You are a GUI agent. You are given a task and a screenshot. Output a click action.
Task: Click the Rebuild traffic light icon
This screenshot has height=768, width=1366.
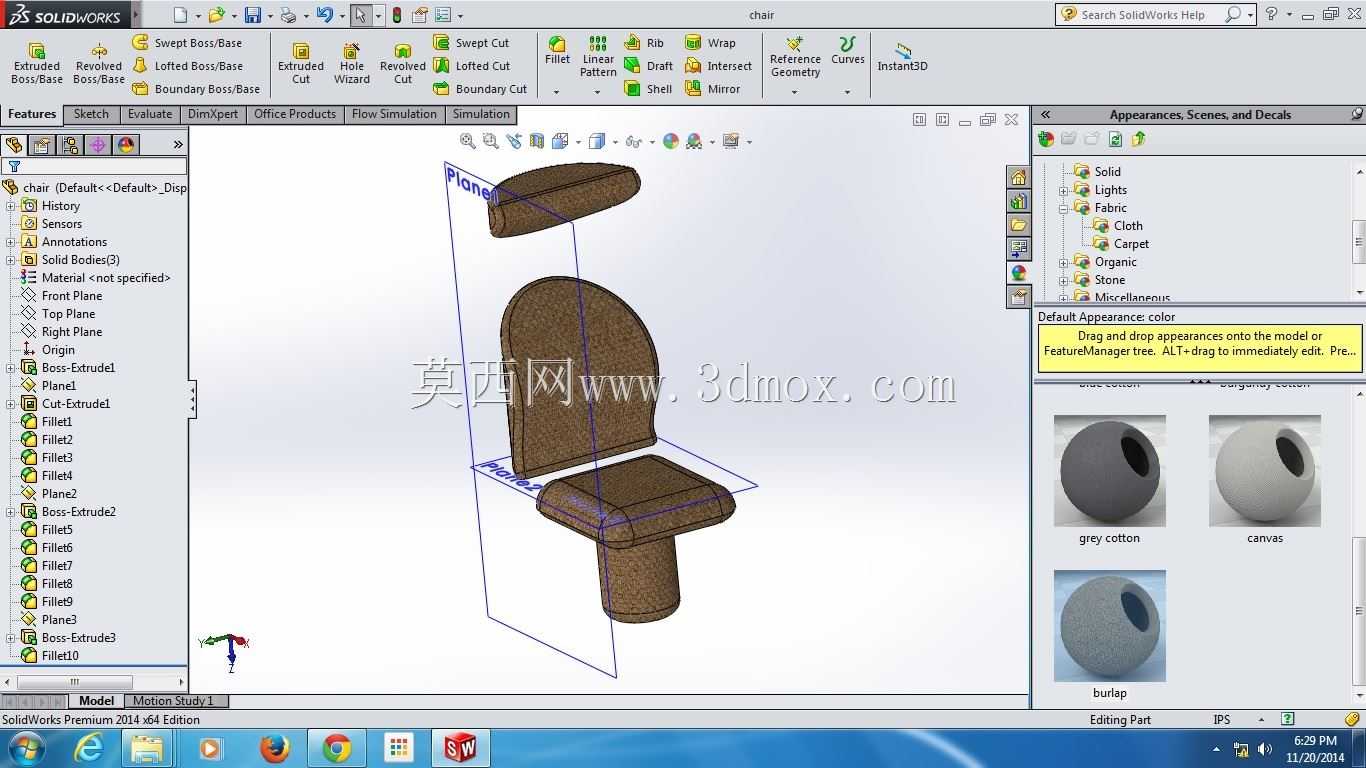(397, 15)
